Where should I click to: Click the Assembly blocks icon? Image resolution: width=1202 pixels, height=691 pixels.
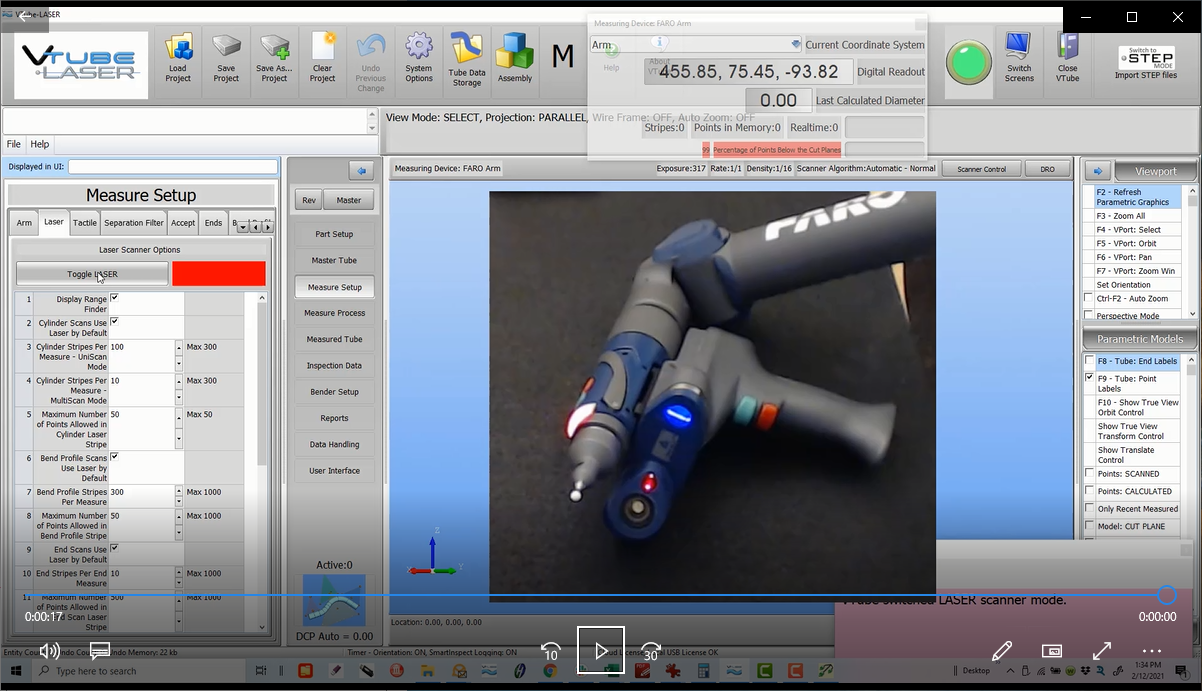515,62
